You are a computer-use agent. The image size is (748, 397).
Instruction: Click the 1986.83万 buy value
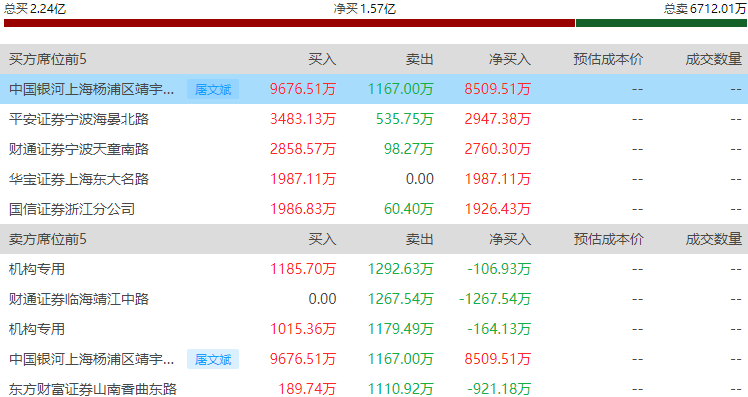(x=303, y=209)
